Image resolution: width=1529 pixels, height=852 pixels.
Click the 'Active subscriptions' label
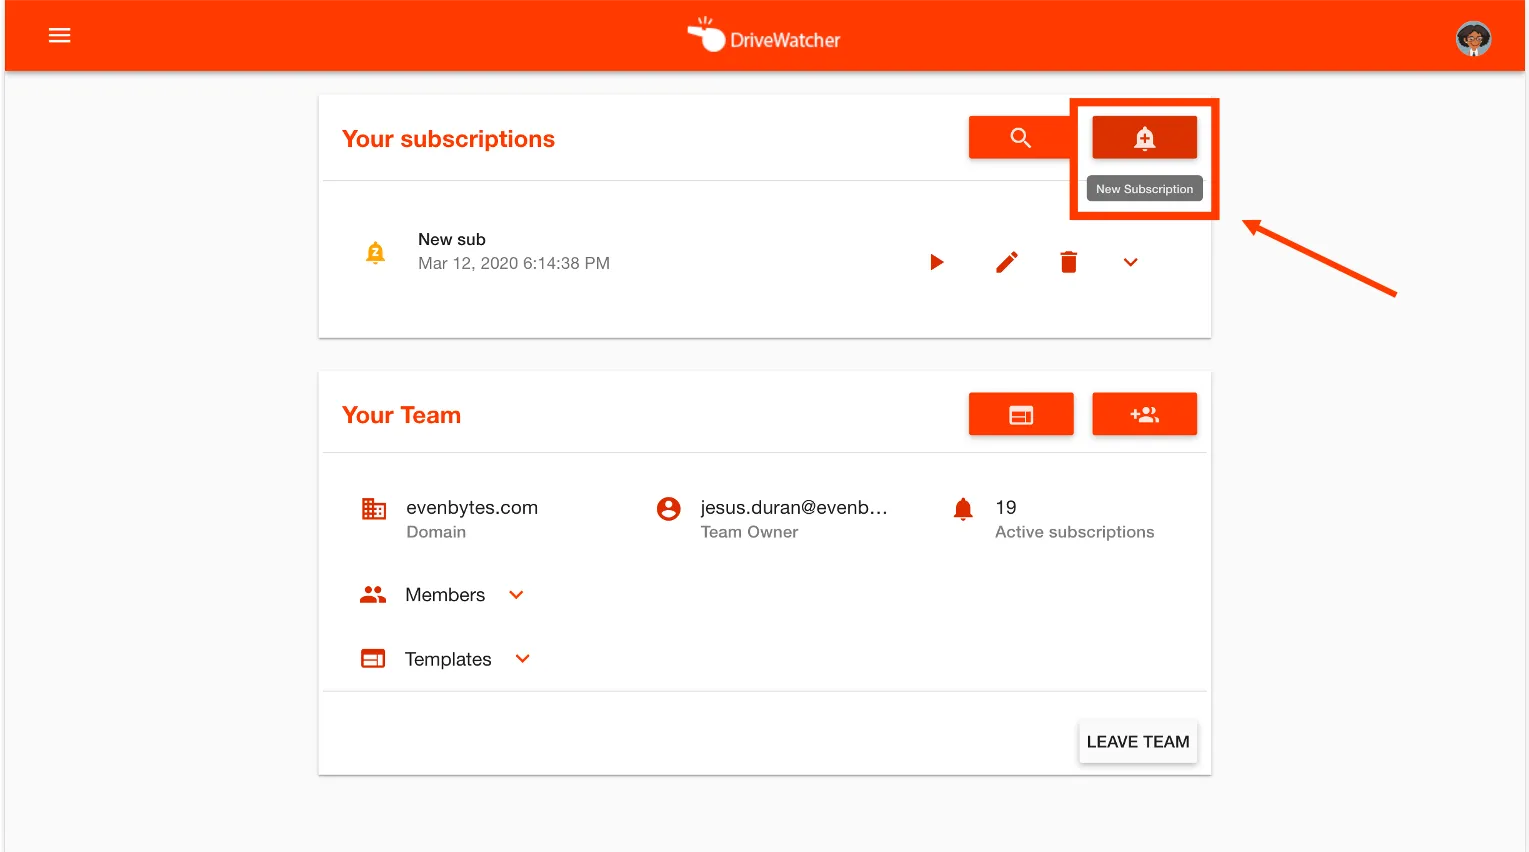click(1074, 533)
